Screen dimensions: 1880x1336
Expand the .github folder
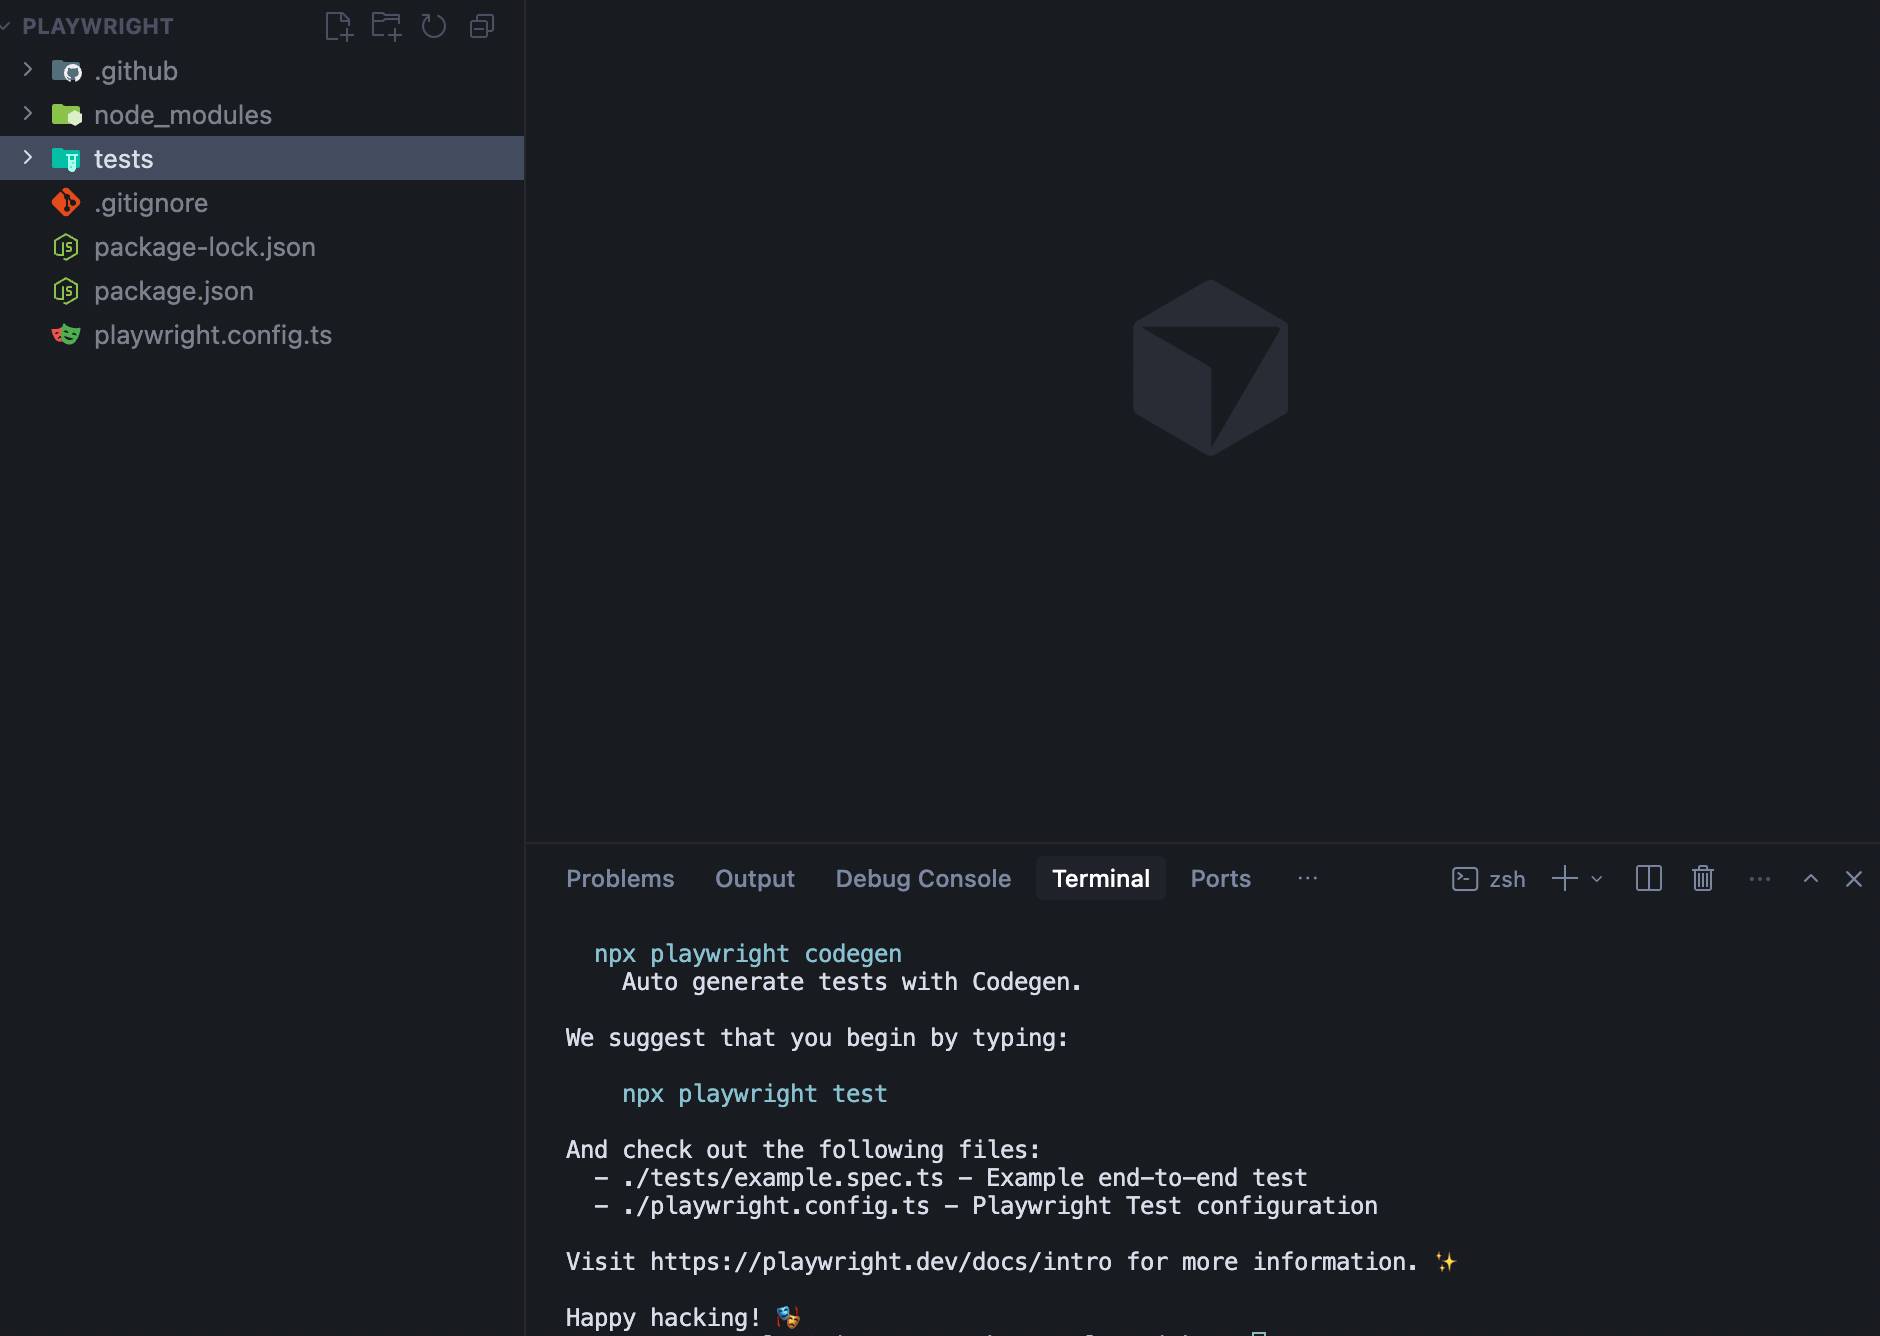coord(28,70)
